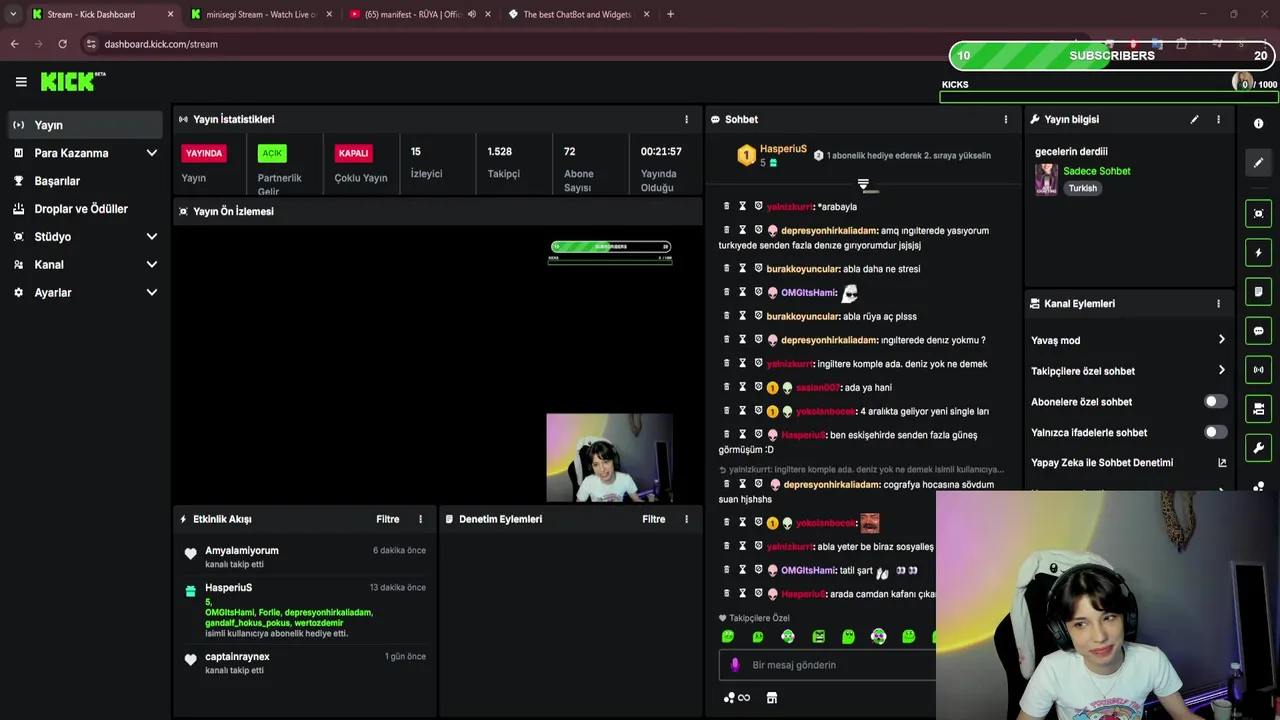Go back in browser history
The width and height of the screenshot is (1280, 720).
pos(14,44)
